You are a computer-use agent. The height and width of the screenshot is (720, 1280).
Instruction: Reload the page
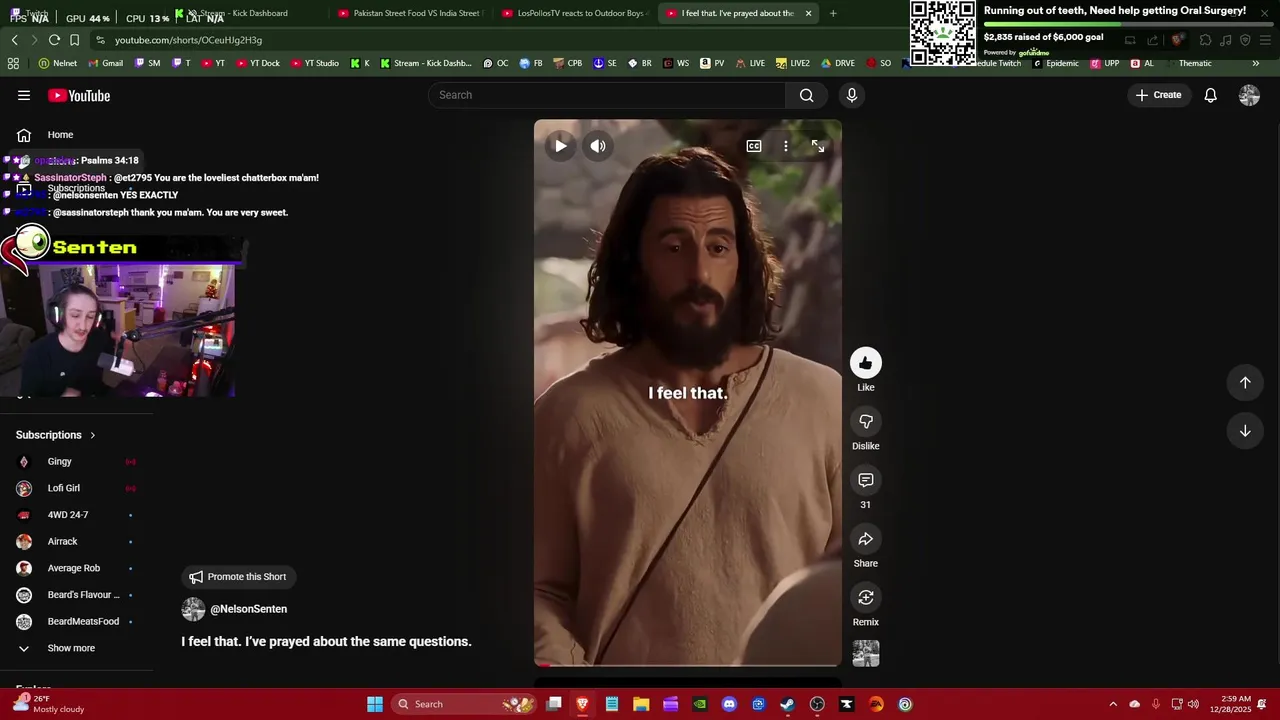click(x=54, y=40)
